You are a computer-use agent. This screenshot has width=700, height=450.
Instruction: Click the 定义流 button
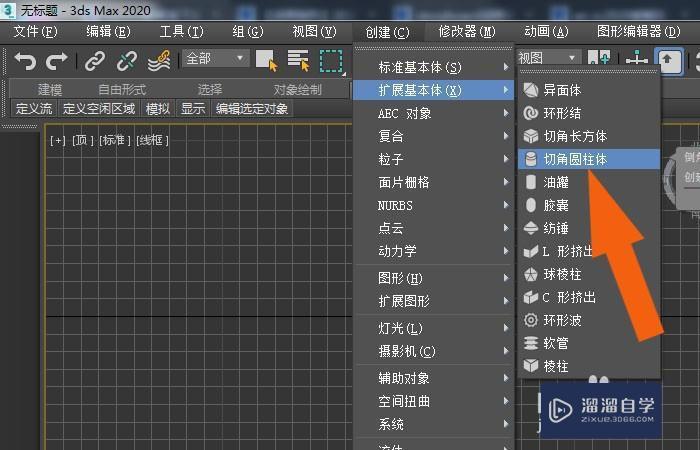point(34,108)
